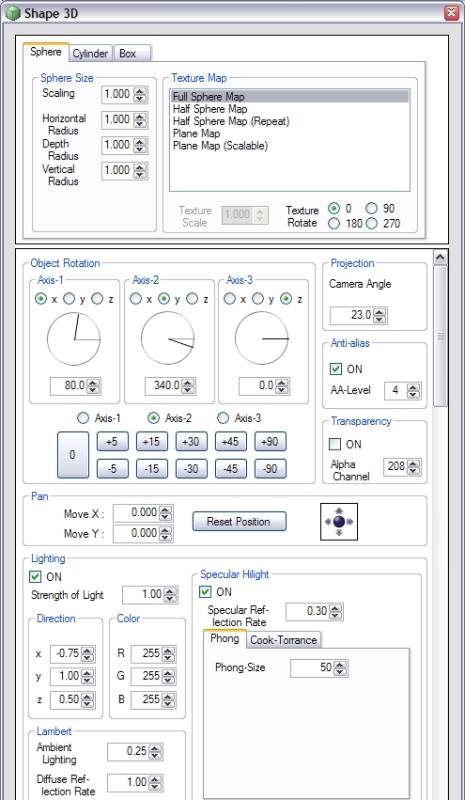Viewport: 465px width, 800px height.
Task: Click the +45 rotation button
Action: coord(231,442)
